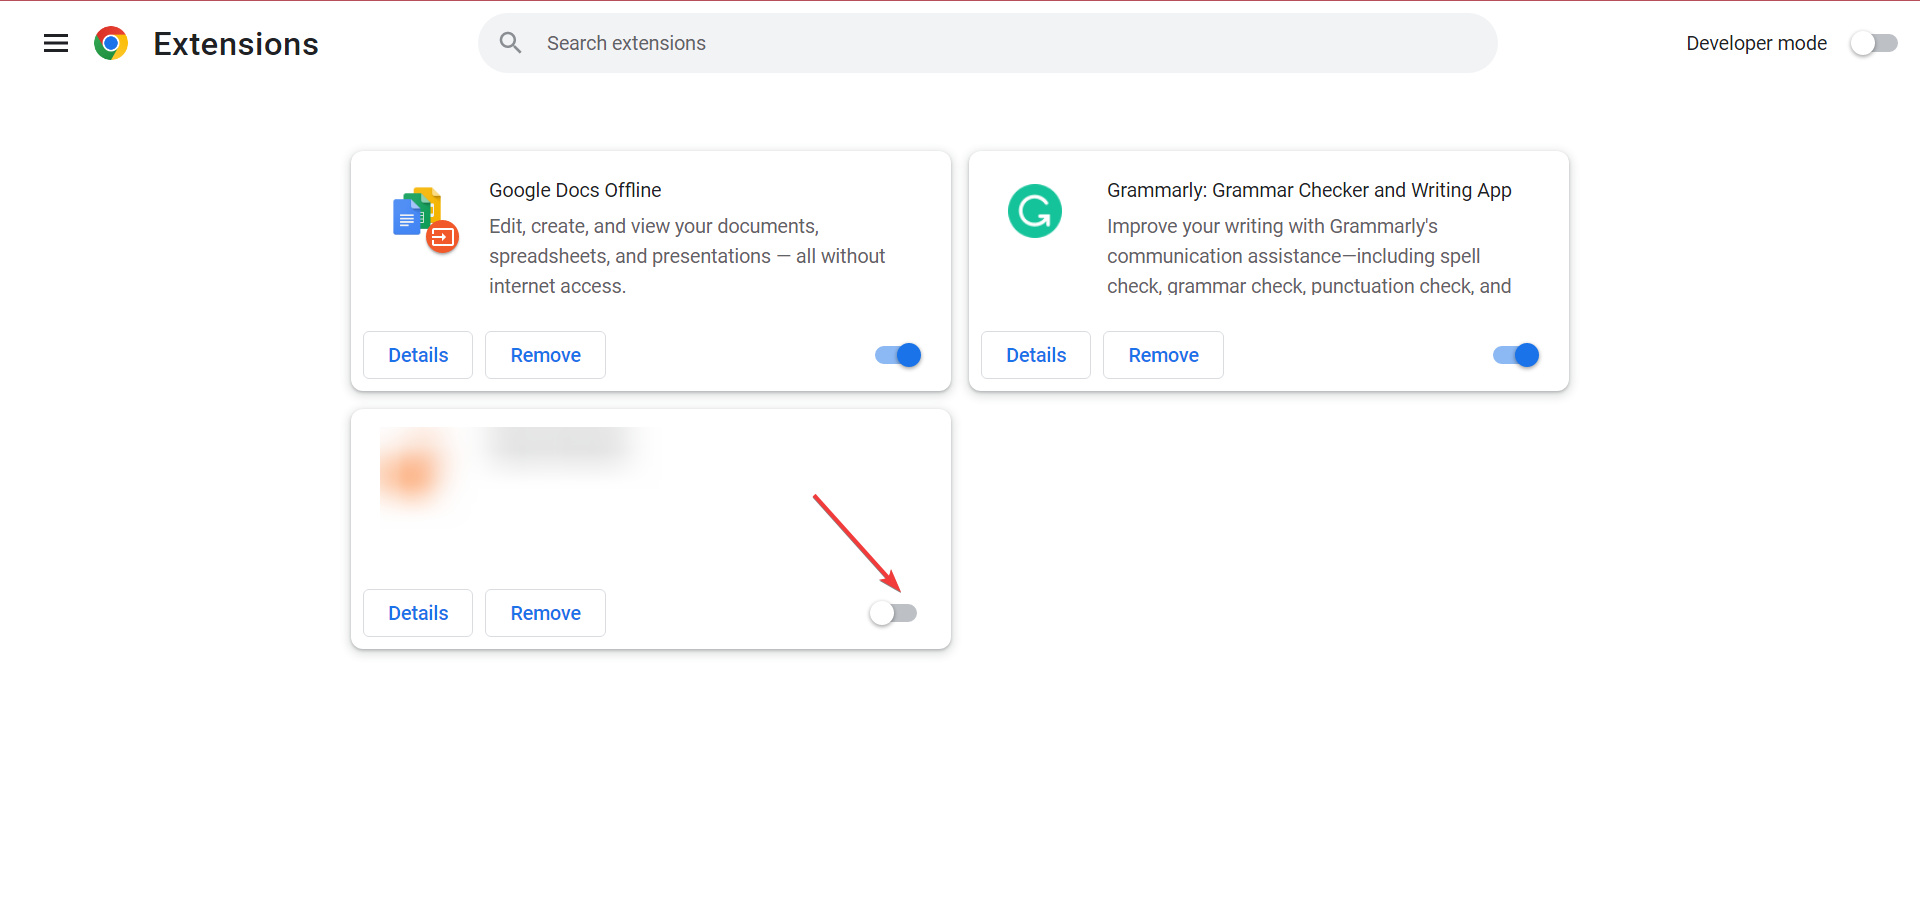This screenshot has height=902, width=1920.
Task: Click the Google Docs Offline card
Action: coord(650,270)
